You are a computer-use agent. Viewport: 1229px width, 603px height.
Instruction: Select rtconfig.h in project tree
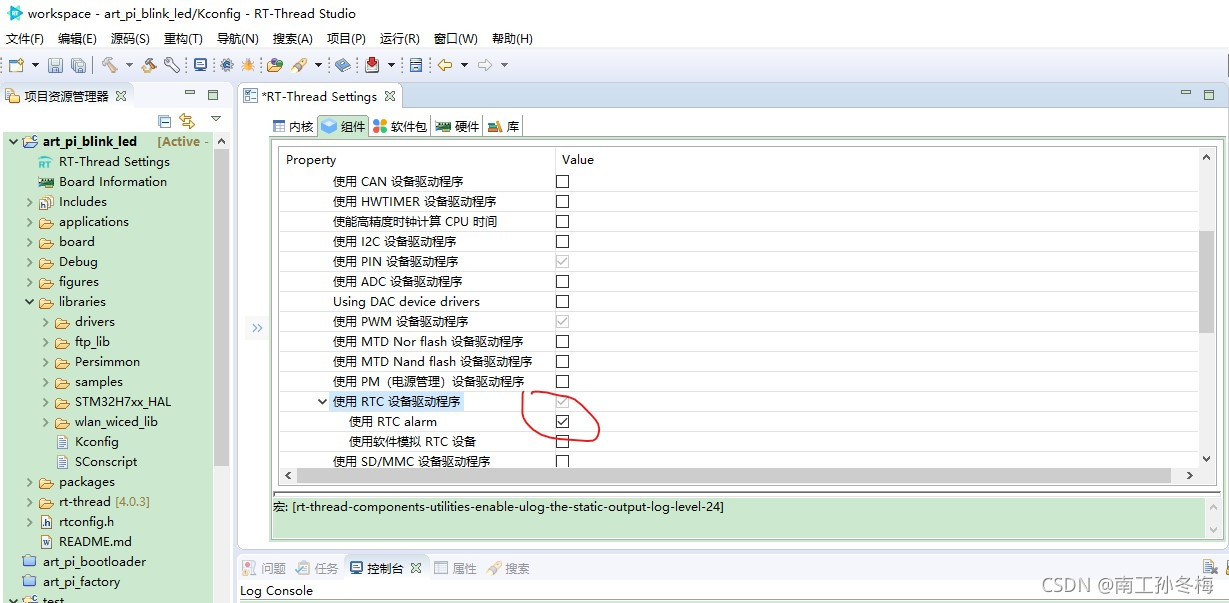[86, 522]
